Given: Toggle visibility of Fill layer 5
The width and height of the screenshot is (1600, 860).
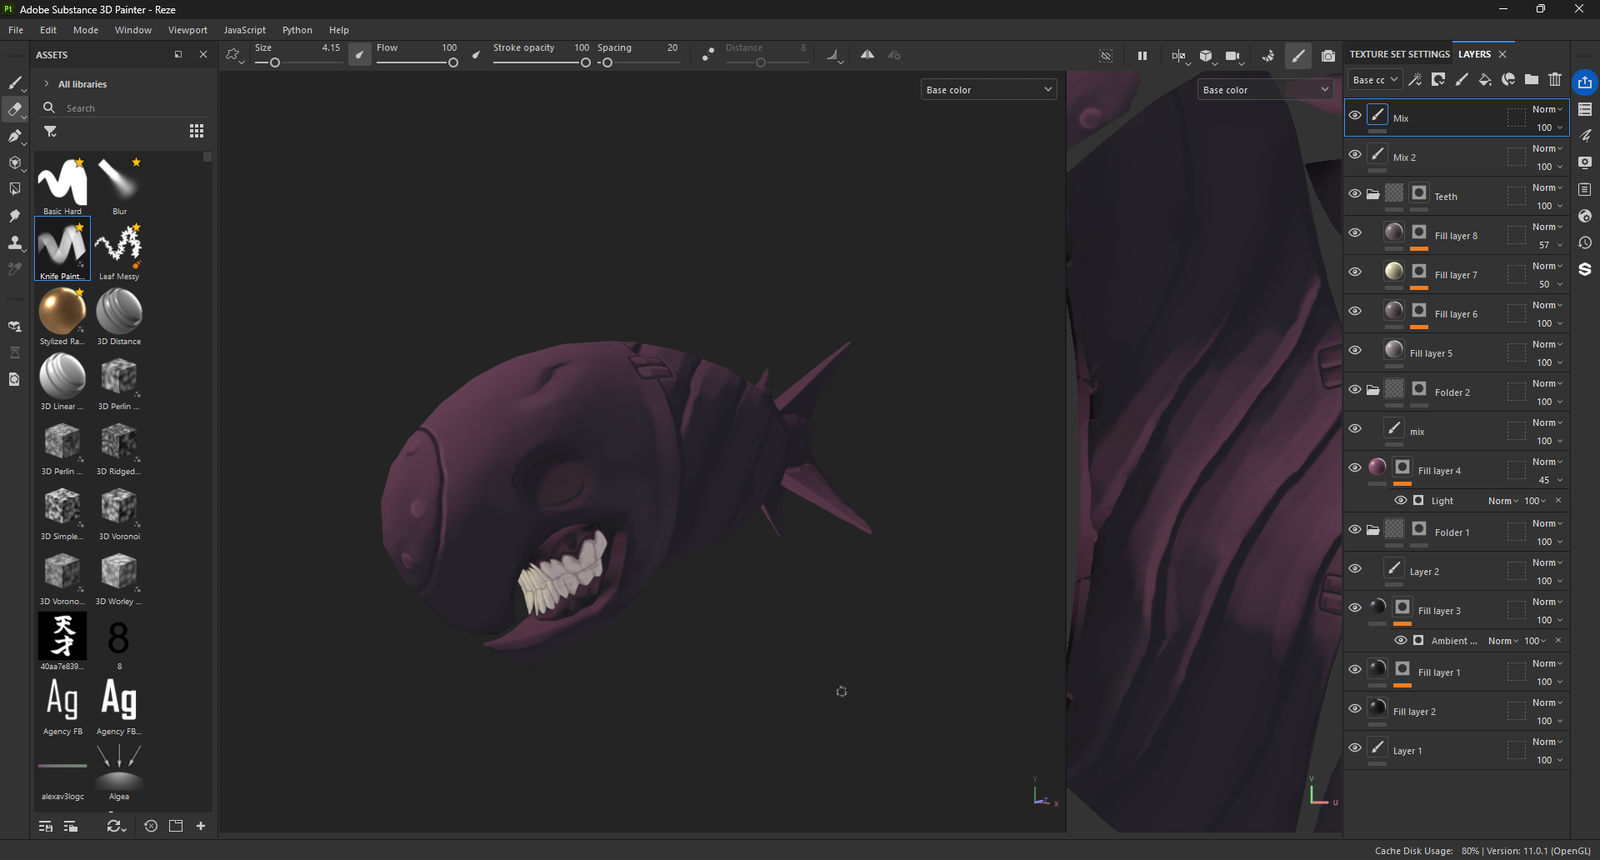Looking at the screenshot, I should point(1354,351).
